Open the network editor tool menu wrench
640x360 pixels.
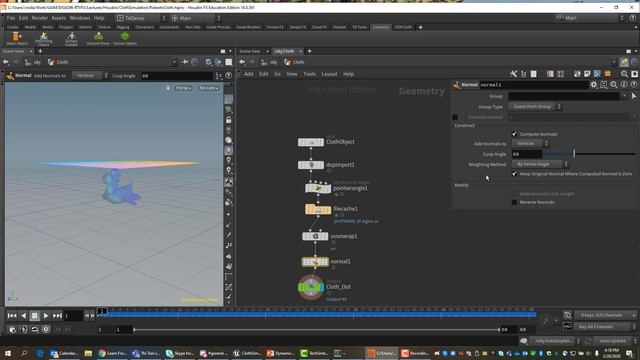[513, 74]
